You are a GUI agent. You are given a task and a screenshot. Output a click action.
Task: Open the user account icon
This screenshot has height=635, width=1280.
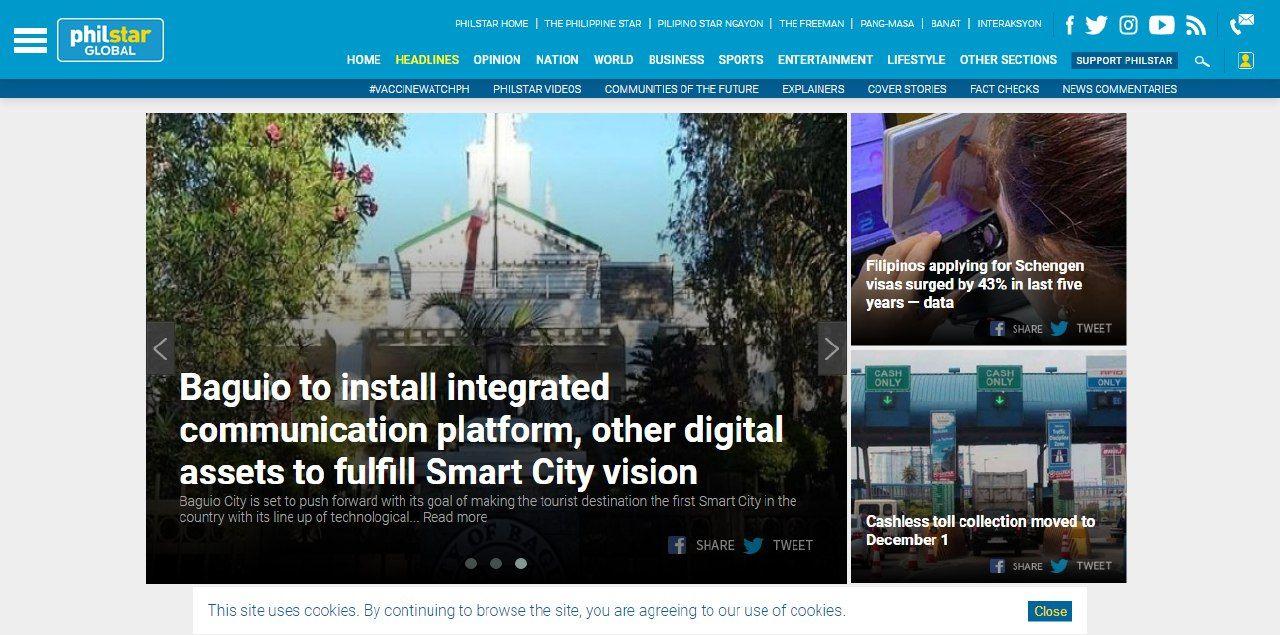[x=1245, y=60]
